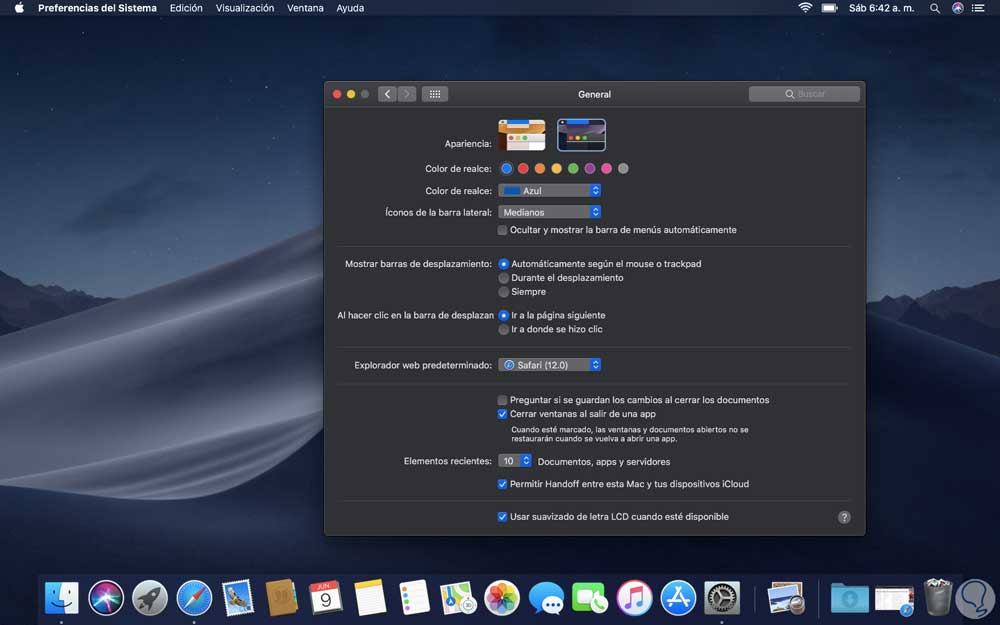Click the Buscar search field
Viewport: 1000px width, 625px height.
tap(804, 94)
